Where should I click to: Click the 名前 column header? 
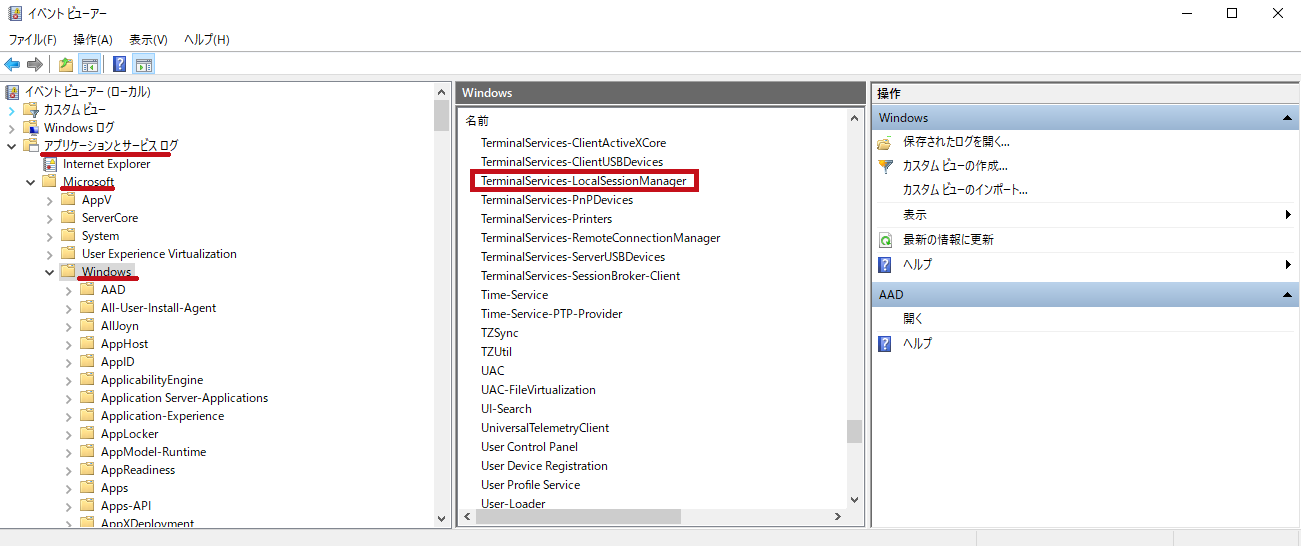coord(476,120)
